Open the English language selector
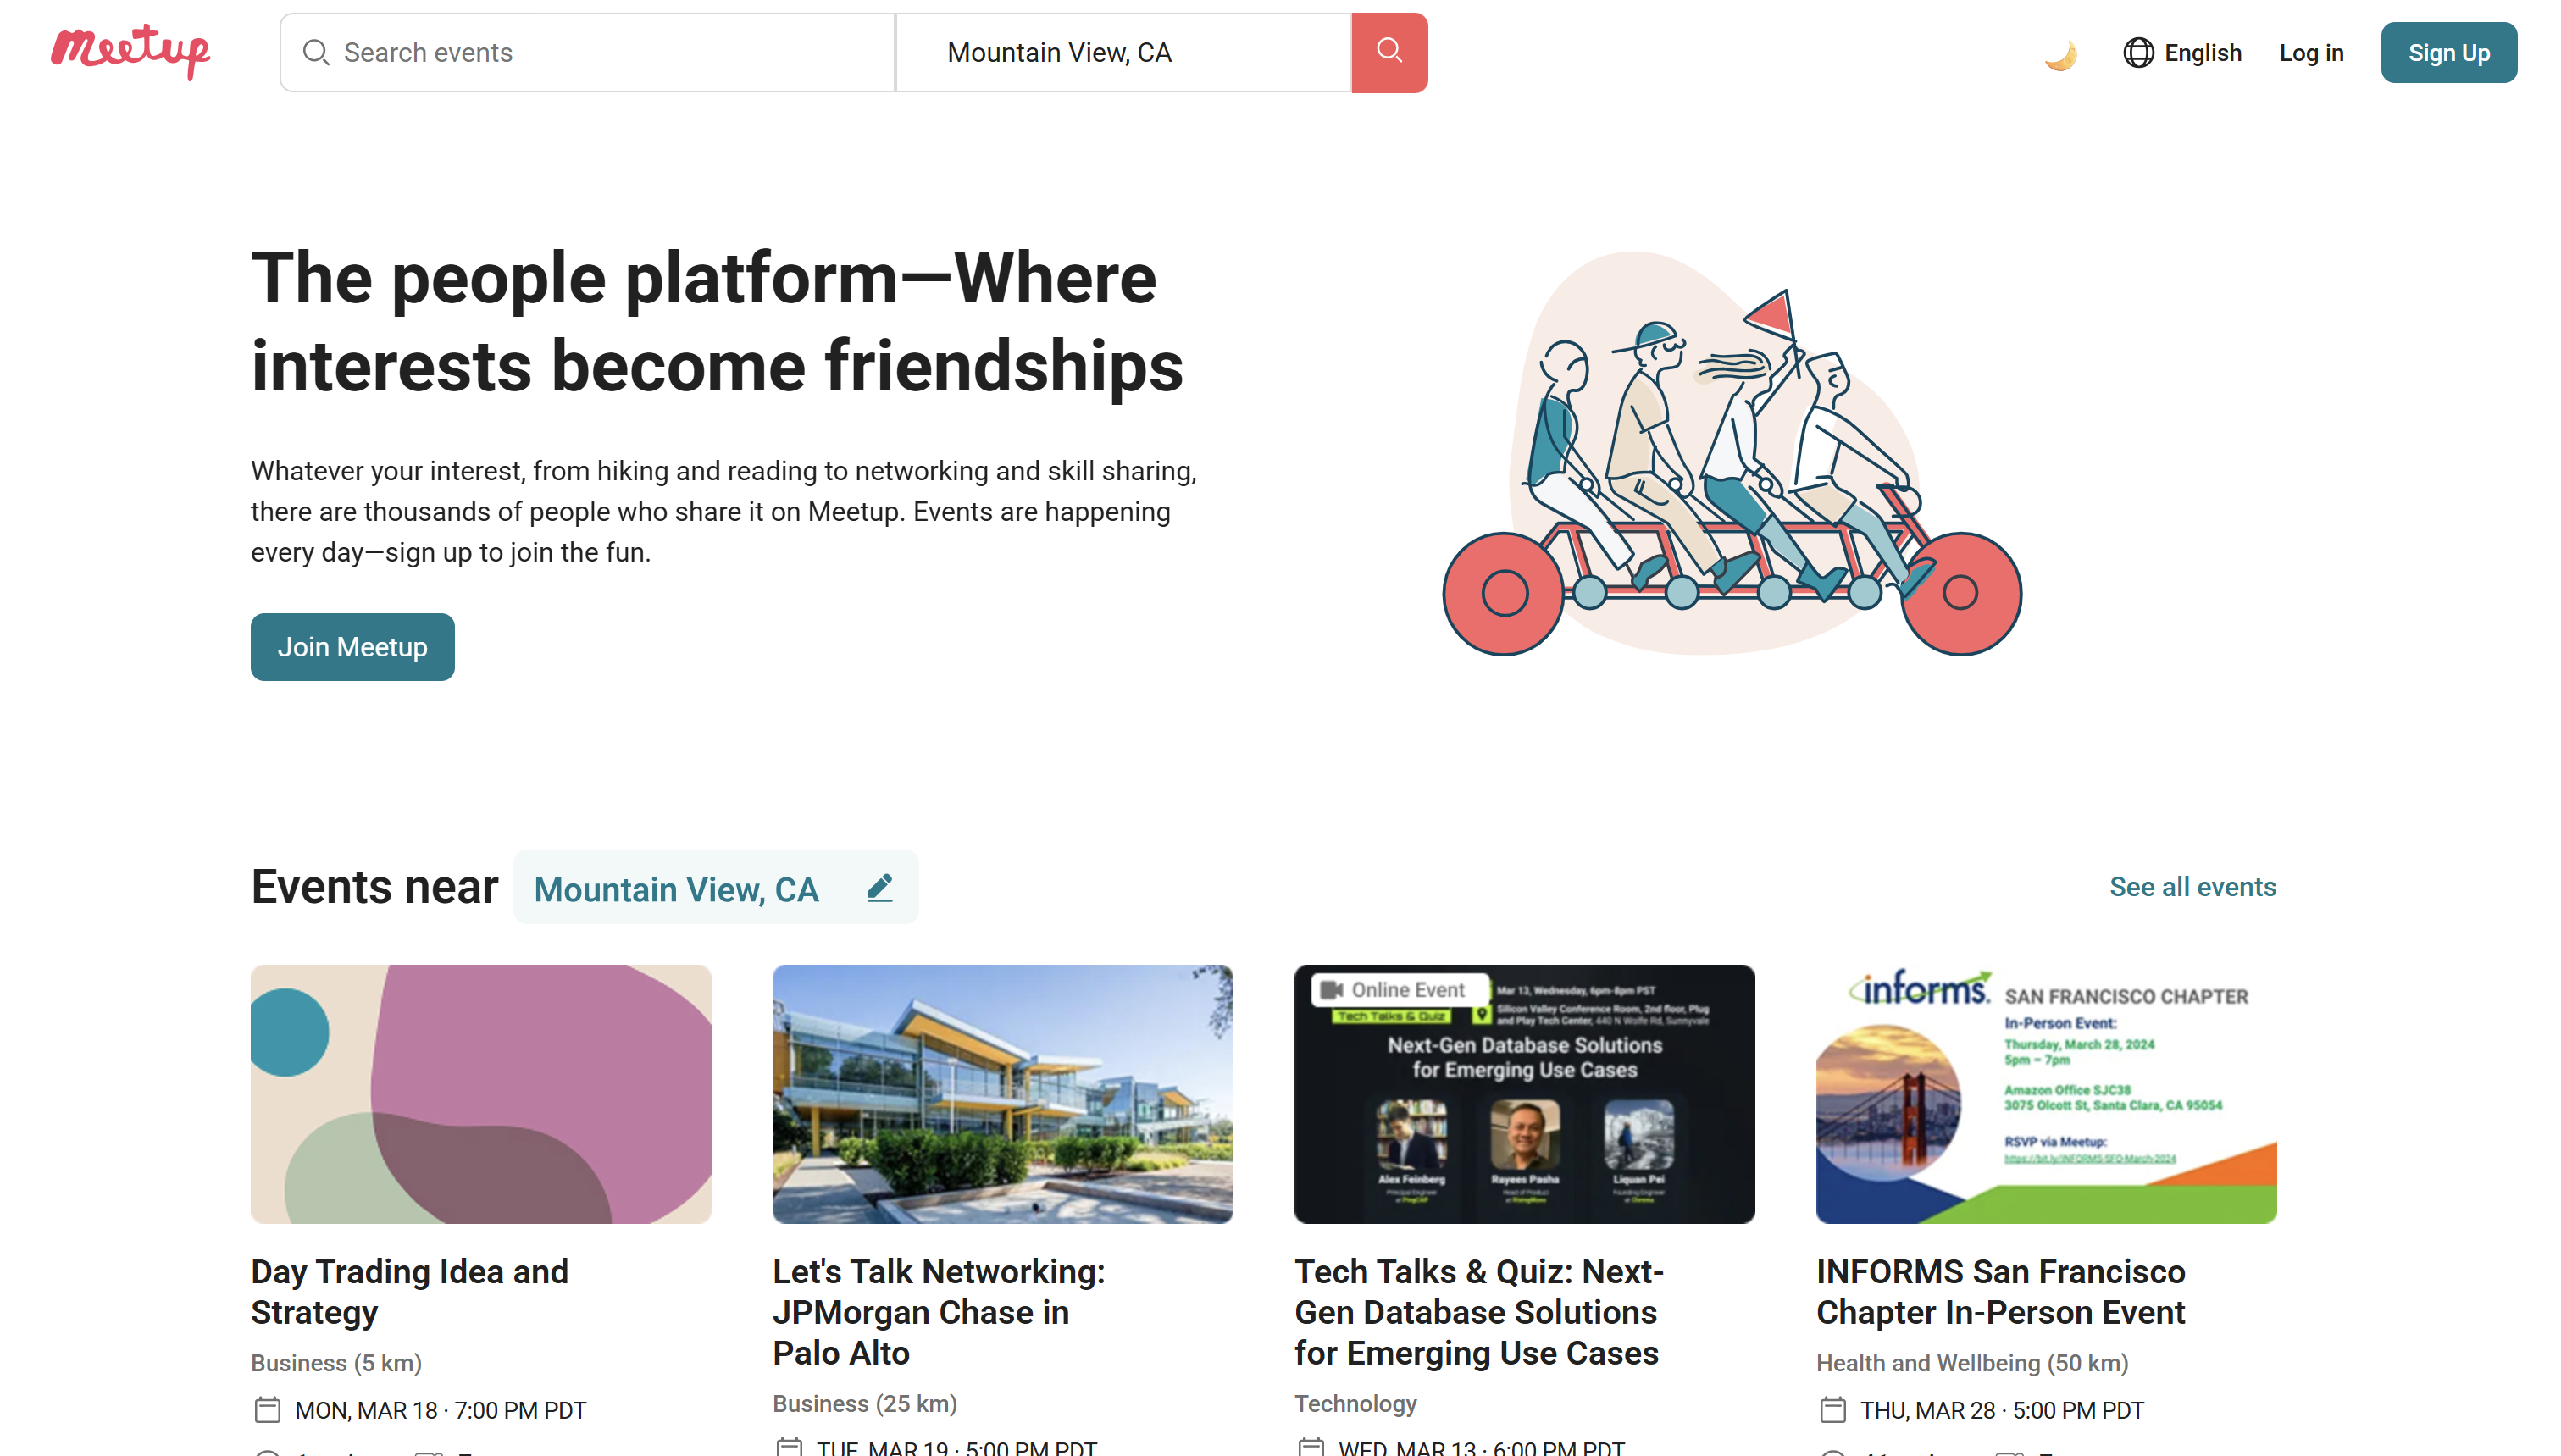The width and height of the screenshot is (2561, 1456). (x=2183, y=53)
